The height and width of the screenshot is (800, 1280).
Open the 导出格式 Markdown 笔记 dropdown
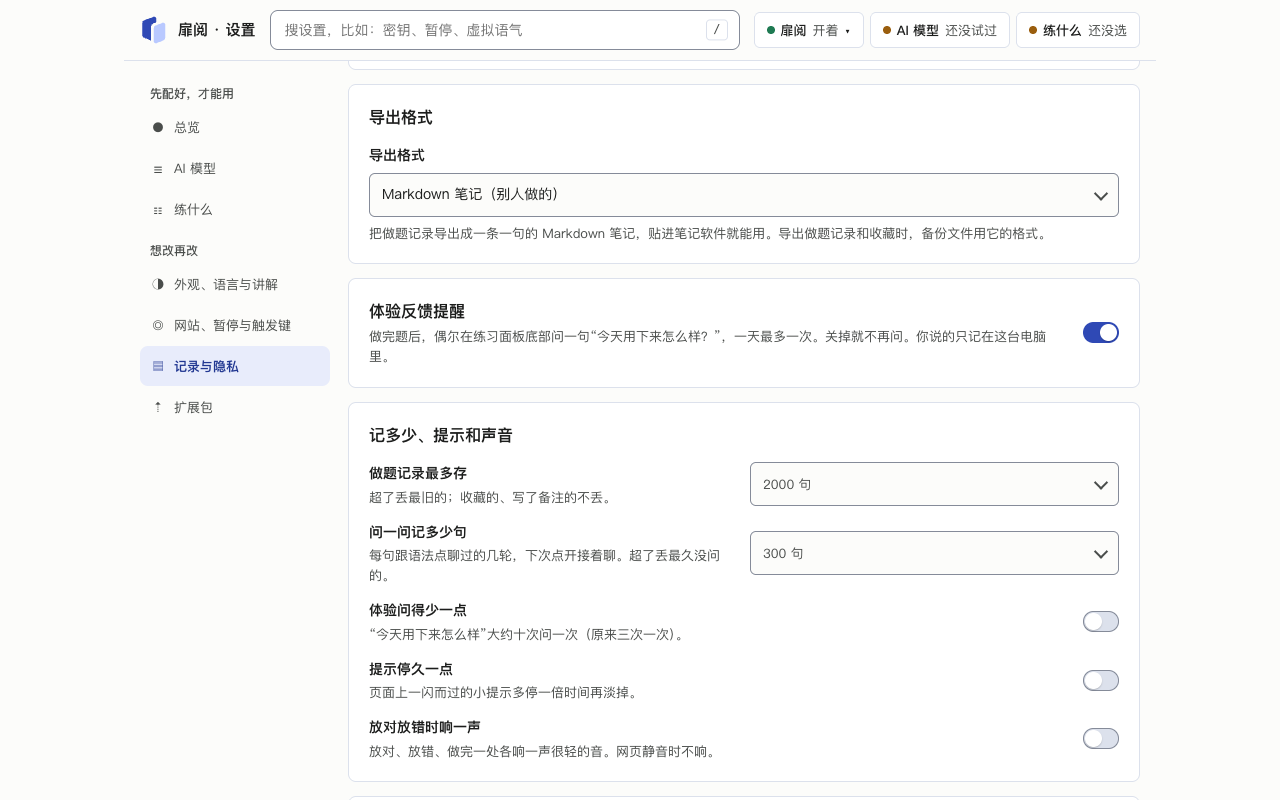(744, 195)
